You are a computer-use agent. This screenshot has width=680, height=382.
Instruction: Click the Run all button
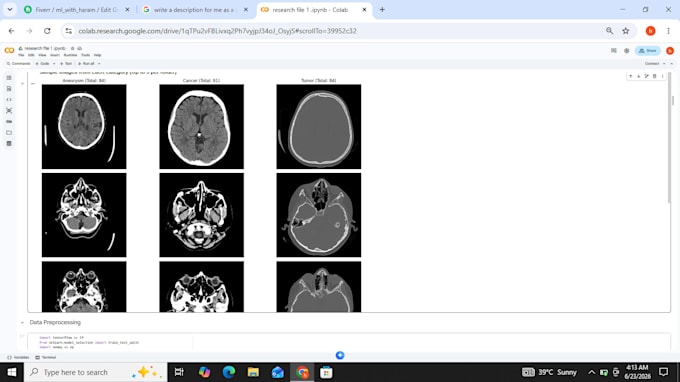point(86,64)
